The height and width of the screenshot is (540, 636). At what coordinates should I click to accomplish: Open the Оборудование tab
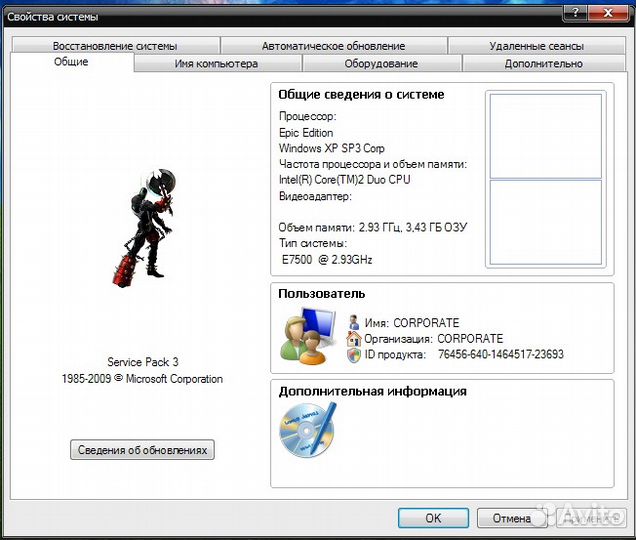(381, 64)
